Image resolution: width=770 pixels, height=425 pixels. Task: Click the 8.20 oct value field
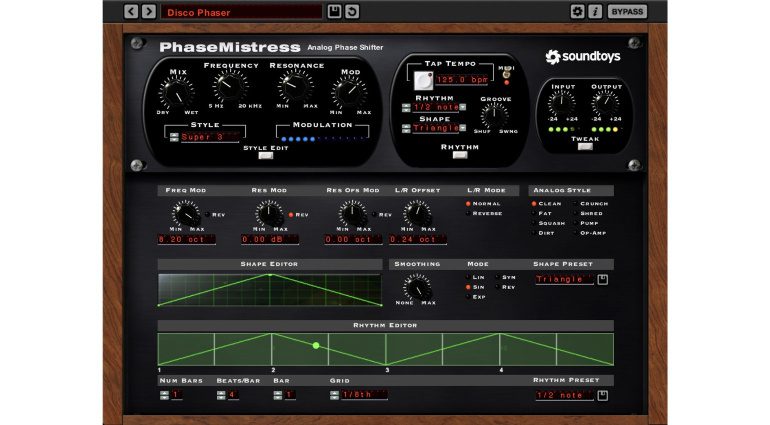click(187, 240)
